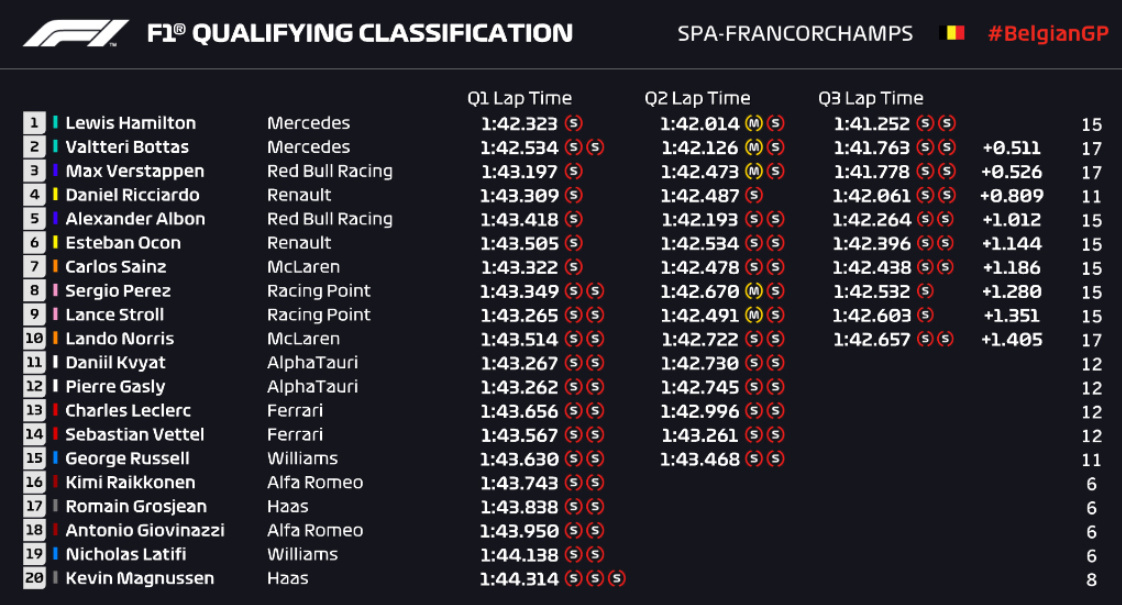Select the Q1 Lap Time column header
1122x605 pixels.
519,98
